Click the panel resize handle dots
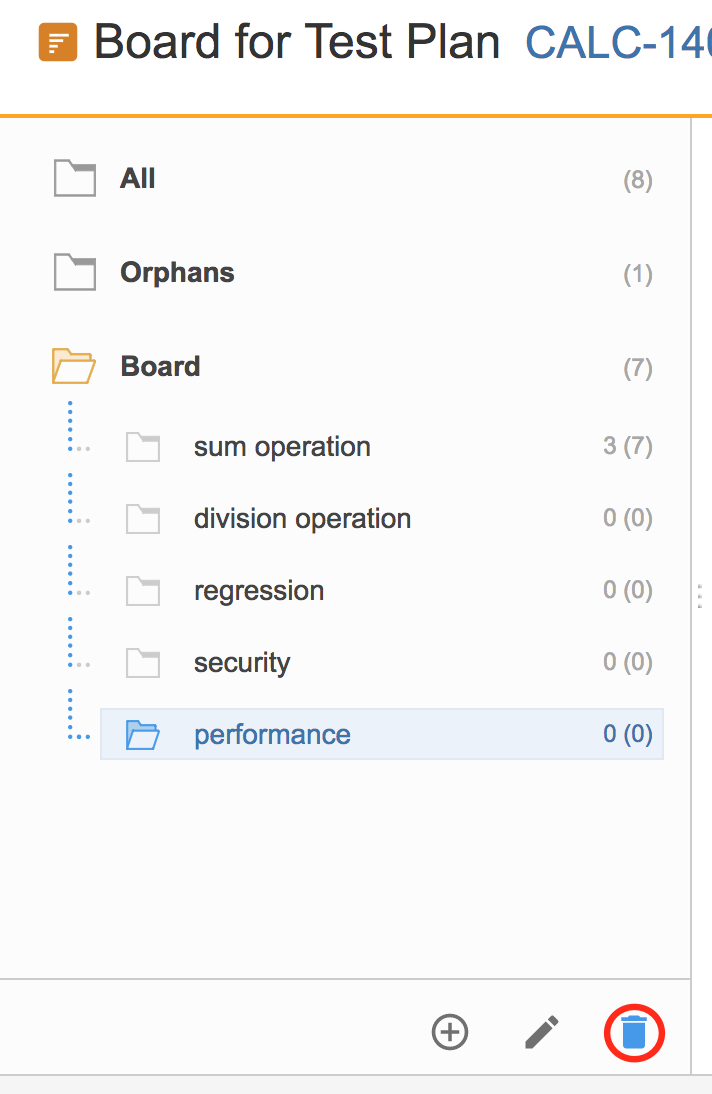712x1094 pixels. point(699,597)
